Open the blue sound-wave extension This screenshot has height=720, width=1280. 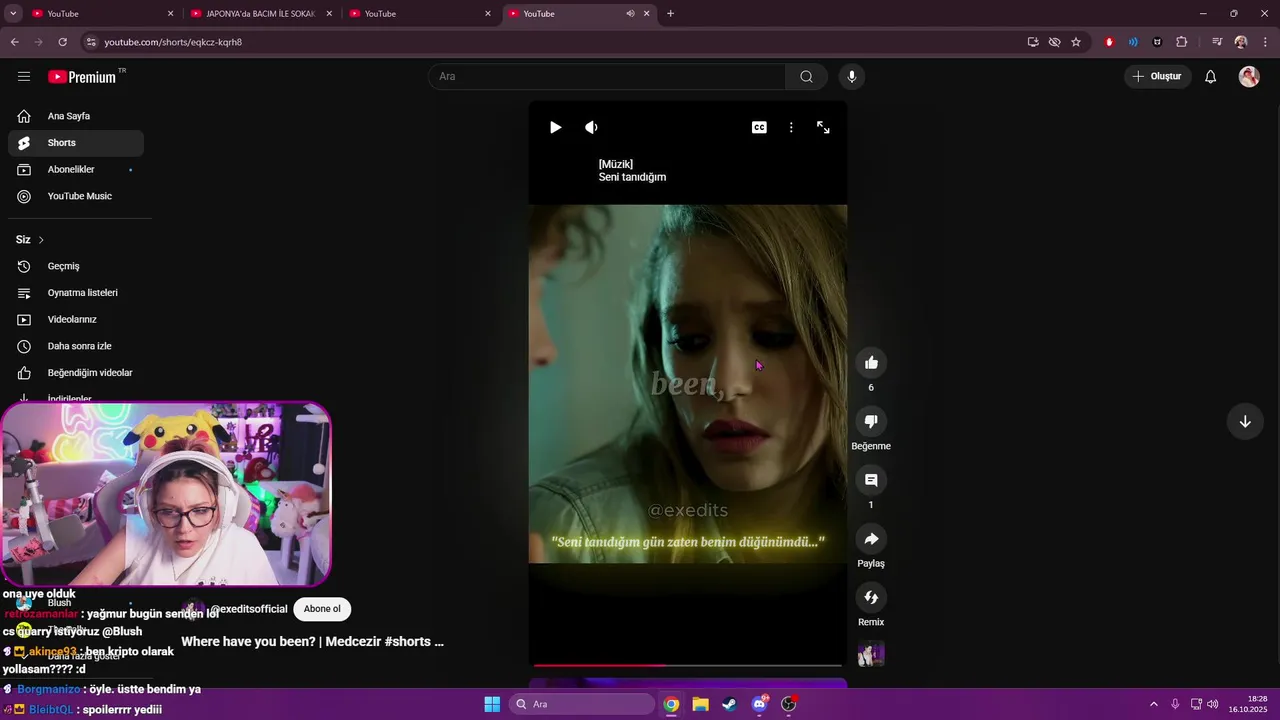[1133, 42]
